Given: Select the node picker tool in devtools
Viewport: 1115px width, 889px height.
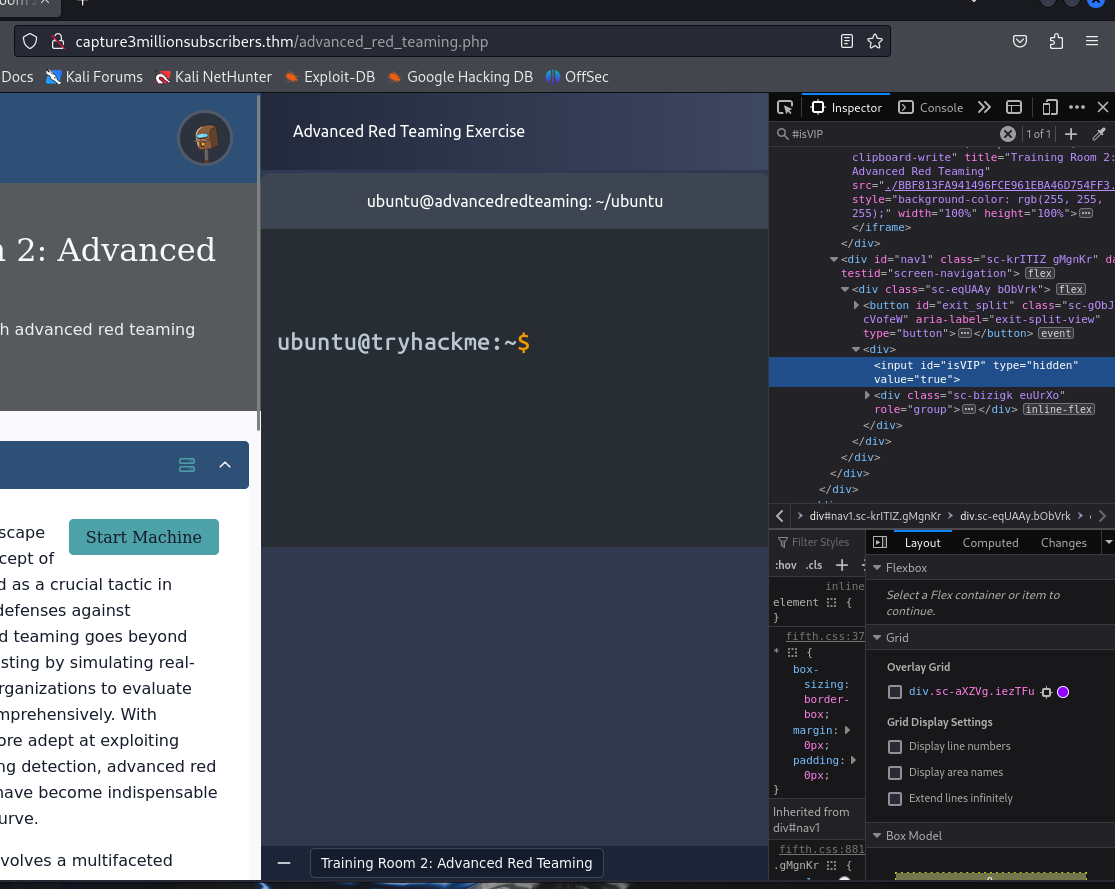Looking at the screenshot, I should (785, 107).
